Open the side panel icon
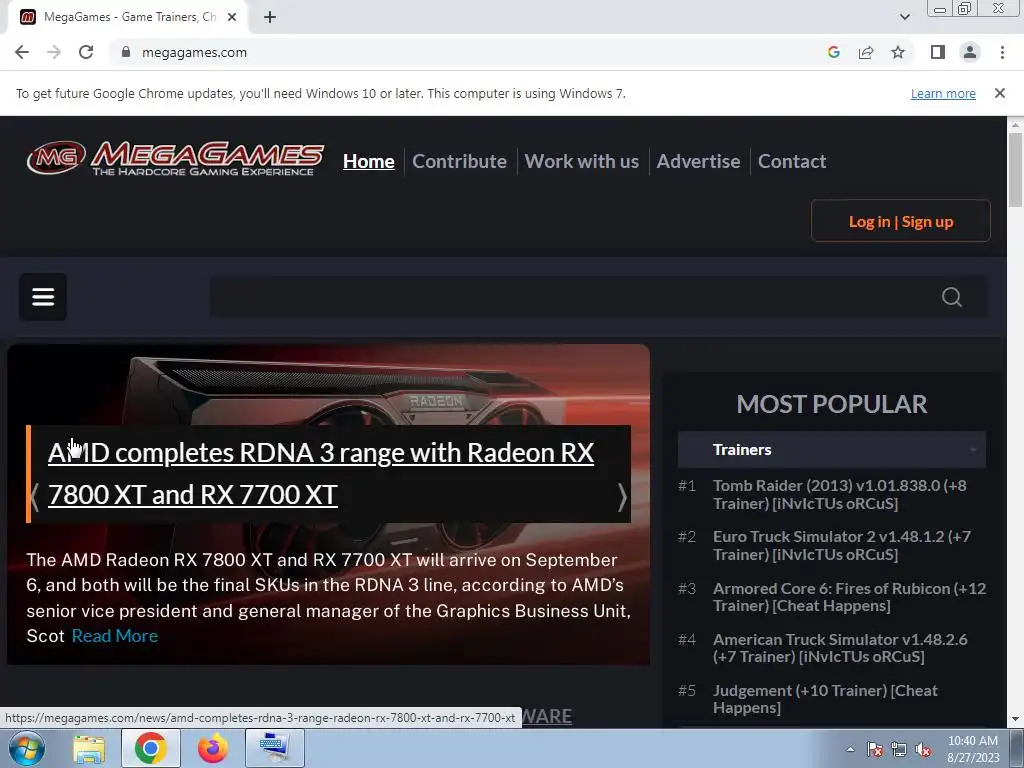Image resolution: width=1024 pixels, height=768 pixels. pyautogui.click(x=938, y=52)
